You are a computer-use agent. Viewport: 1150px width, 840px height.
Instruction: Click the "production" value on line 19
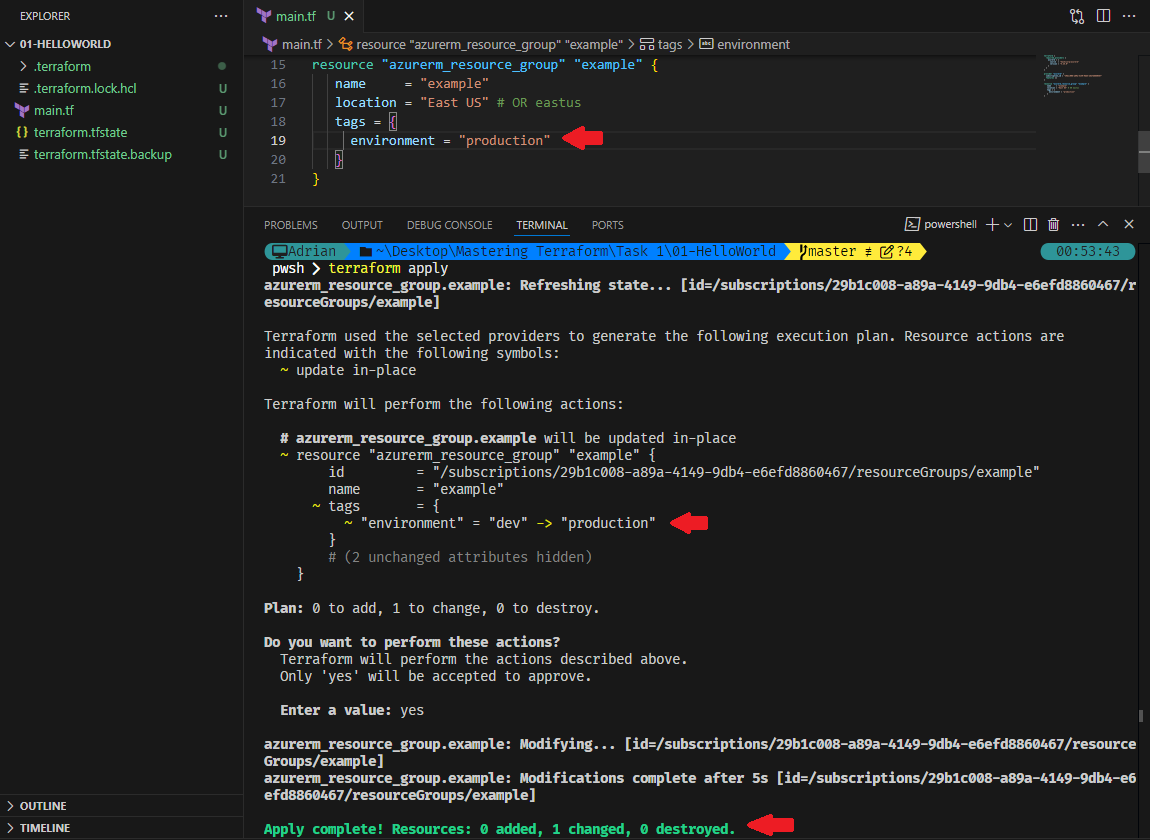tap(505, 141)
